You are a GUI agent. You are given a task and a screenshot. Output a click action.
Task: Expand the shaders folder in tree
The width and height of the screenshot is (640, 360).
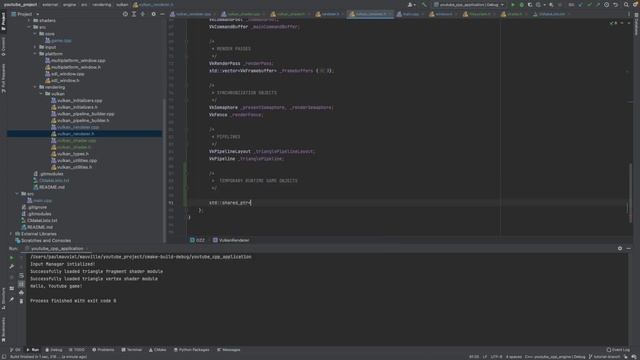(x=29, y=20)
